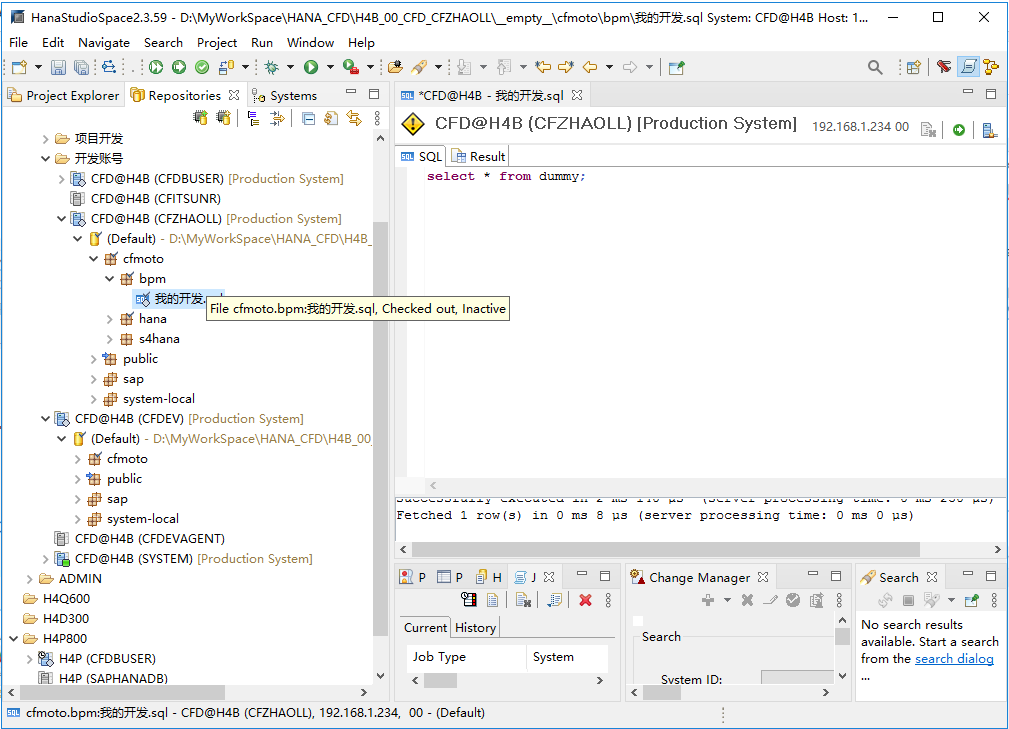Image resolution: width=1009 pixels, height=729 pixels.
Task: Click the System ID input field
Action: 797,677
